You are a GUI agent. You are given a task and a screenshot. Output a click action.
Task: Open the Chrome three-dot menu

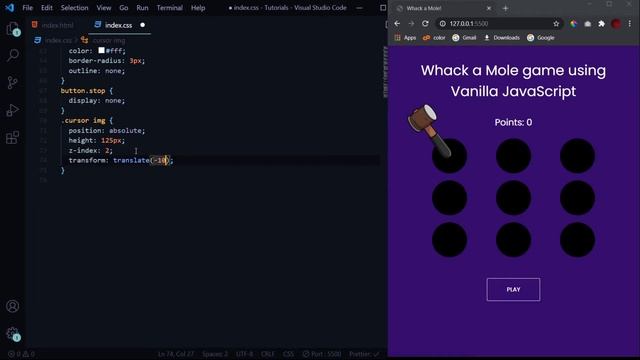(x=630, y=24)
